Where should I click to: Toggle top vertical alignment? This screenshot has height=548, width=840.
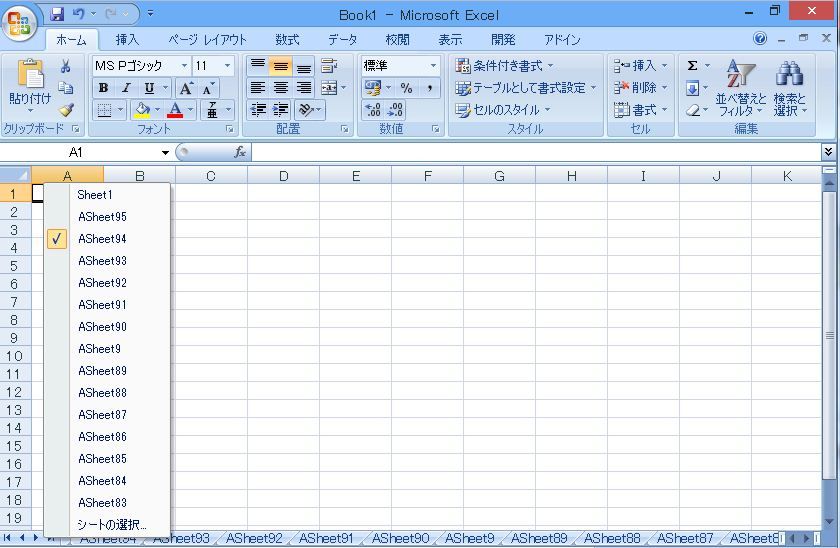tap(258, 66)
